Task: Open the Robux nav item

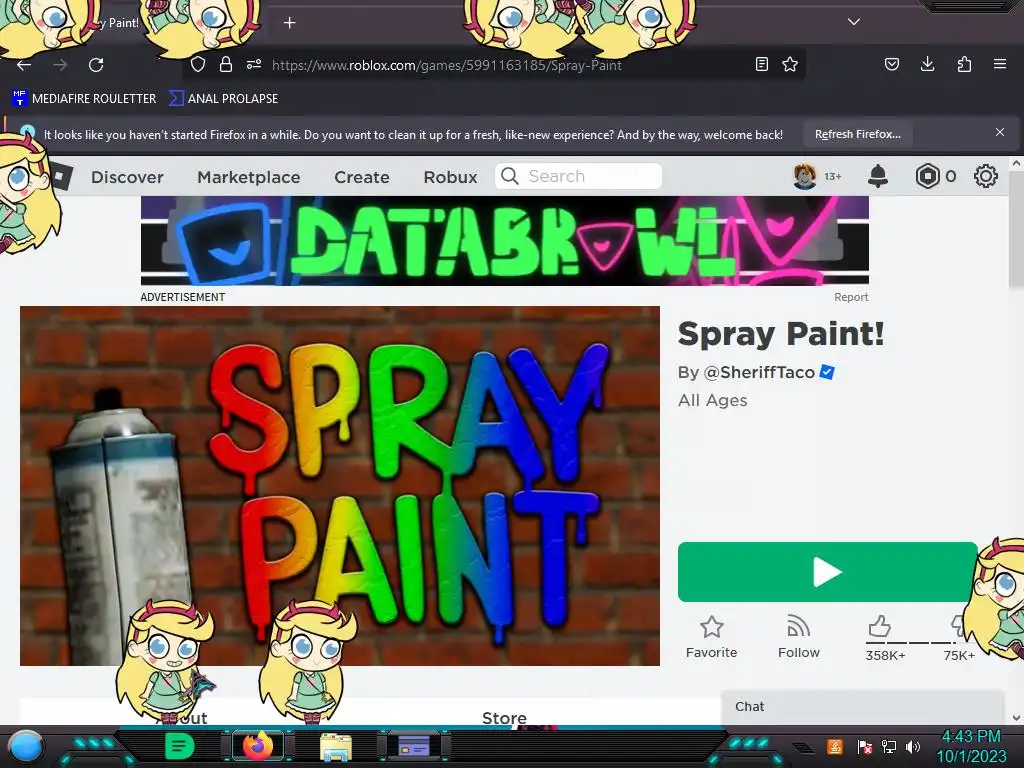Action: (x=451, y=177)
